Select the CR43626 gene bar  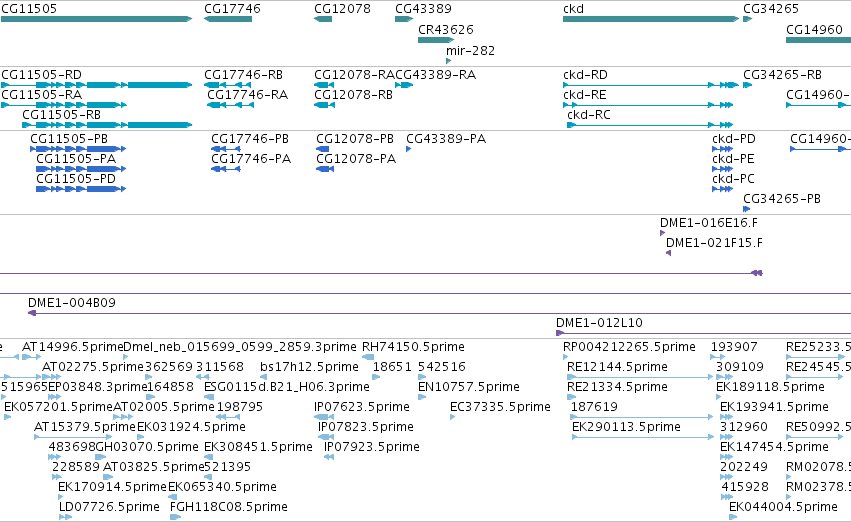click(436, 40)
